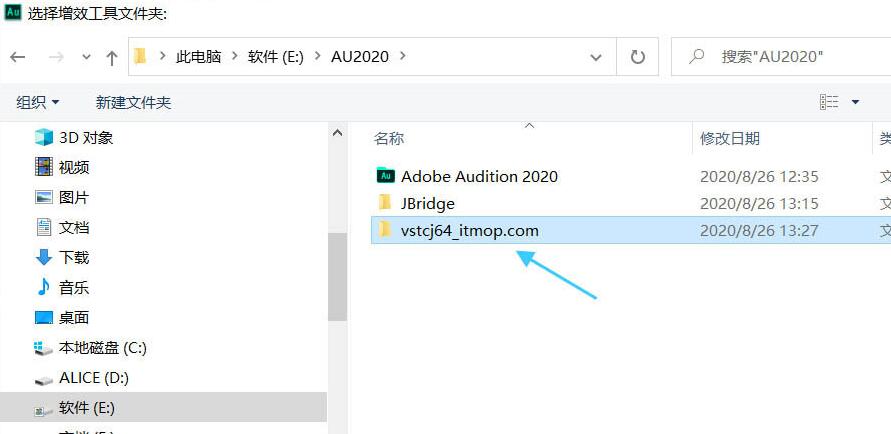Click the Up one level arrow
This screenshot has height=434, width=891.
112,57
